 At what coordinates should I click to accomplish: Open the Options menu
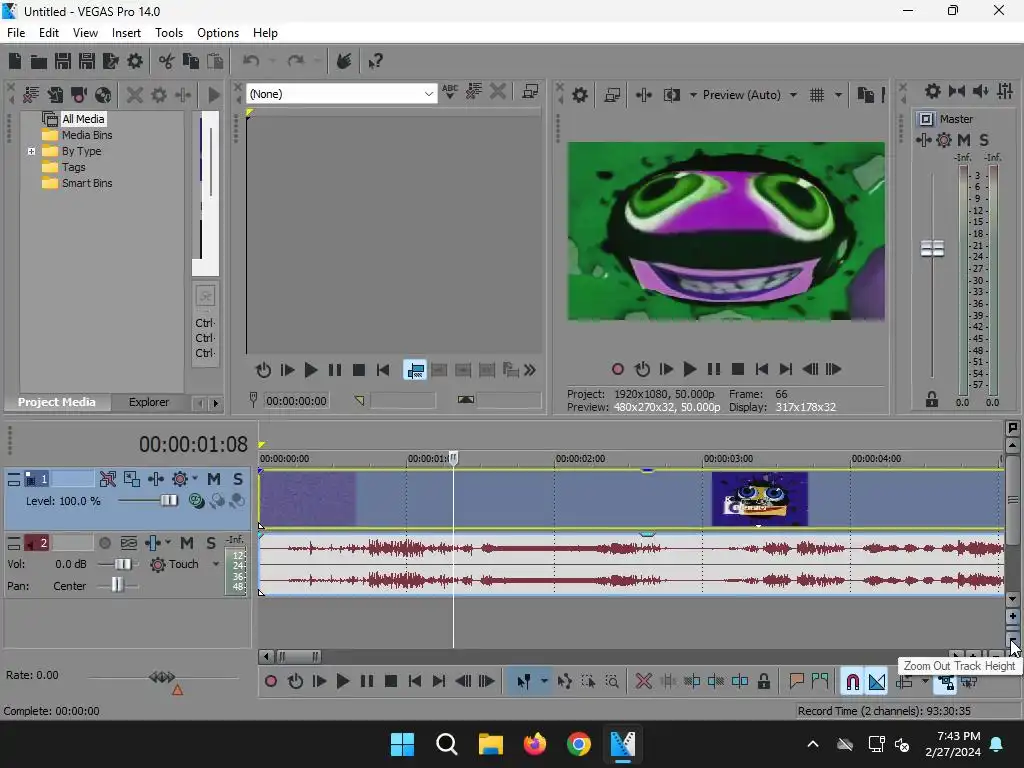[x=217, y=33]
